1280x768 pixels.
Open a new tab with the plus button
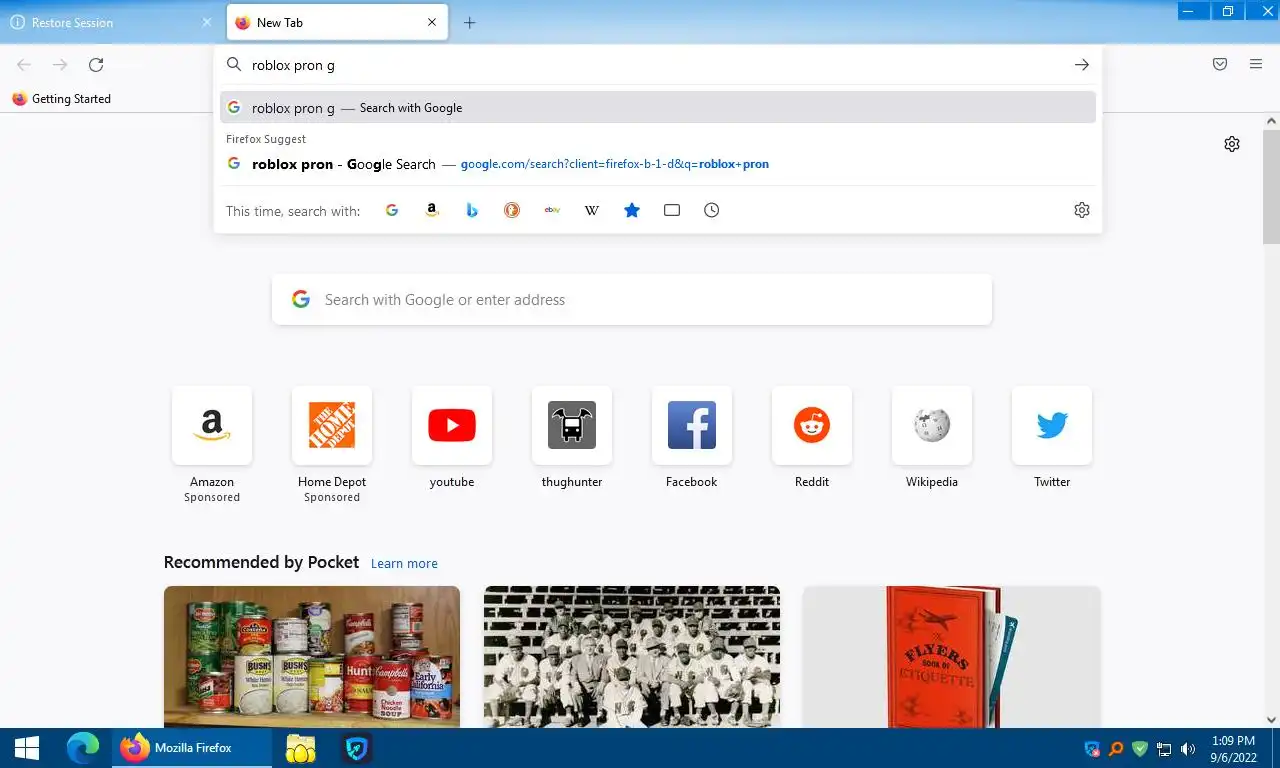(x=470, y=22)
